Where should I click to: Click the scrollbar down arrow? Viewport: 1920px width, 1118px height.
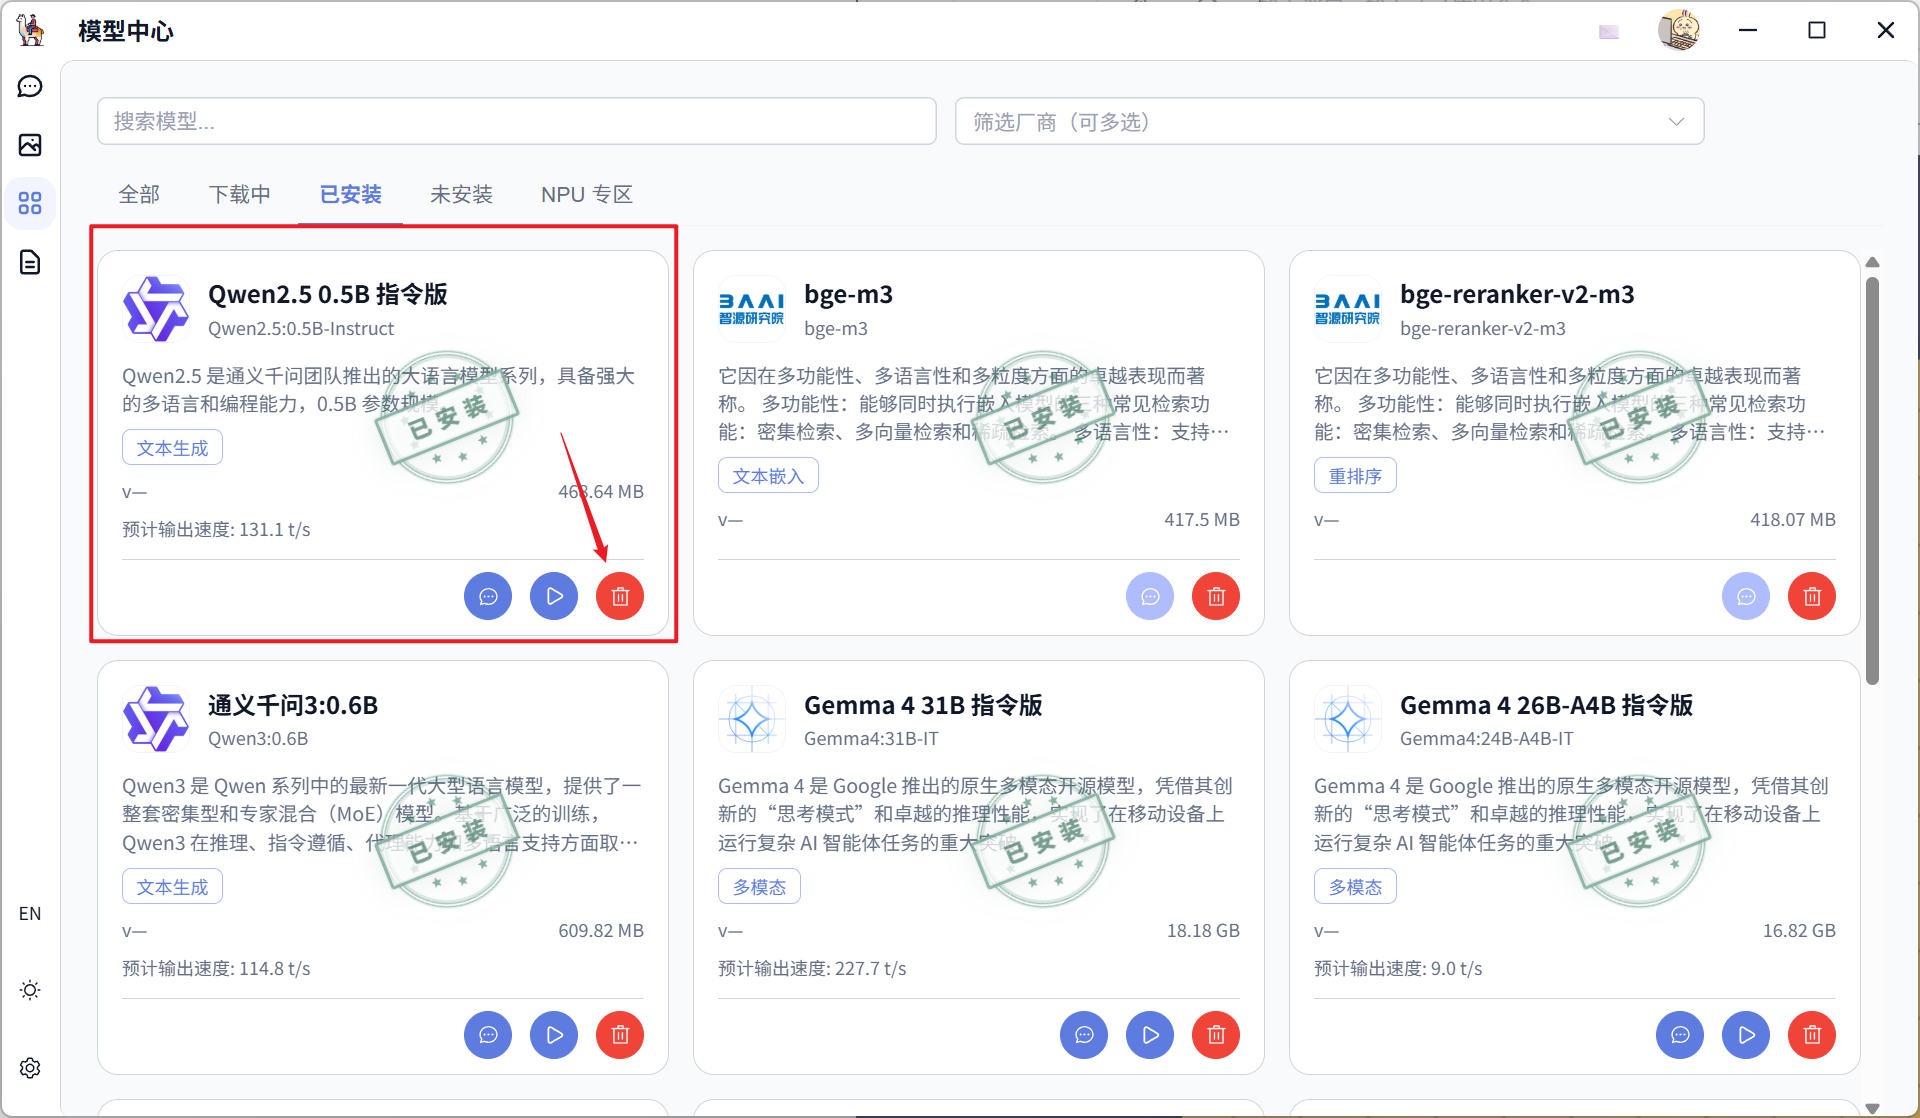pyautogui.click(x=1873, y=1107)
